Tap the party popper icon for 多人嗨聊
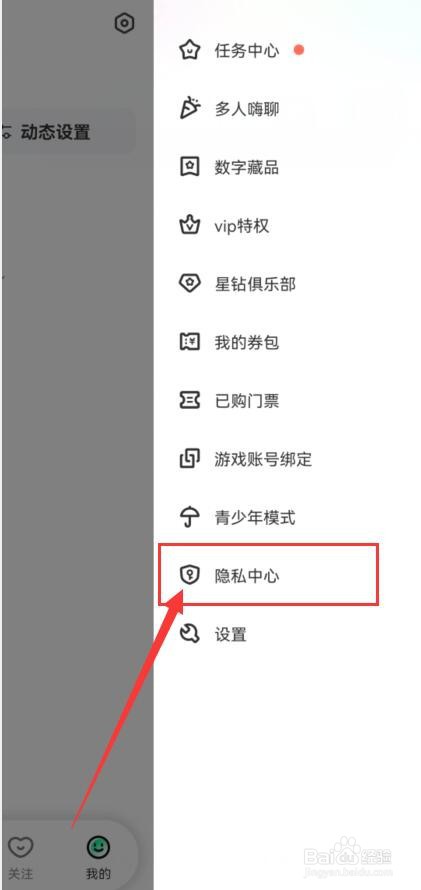 [189, 108]
